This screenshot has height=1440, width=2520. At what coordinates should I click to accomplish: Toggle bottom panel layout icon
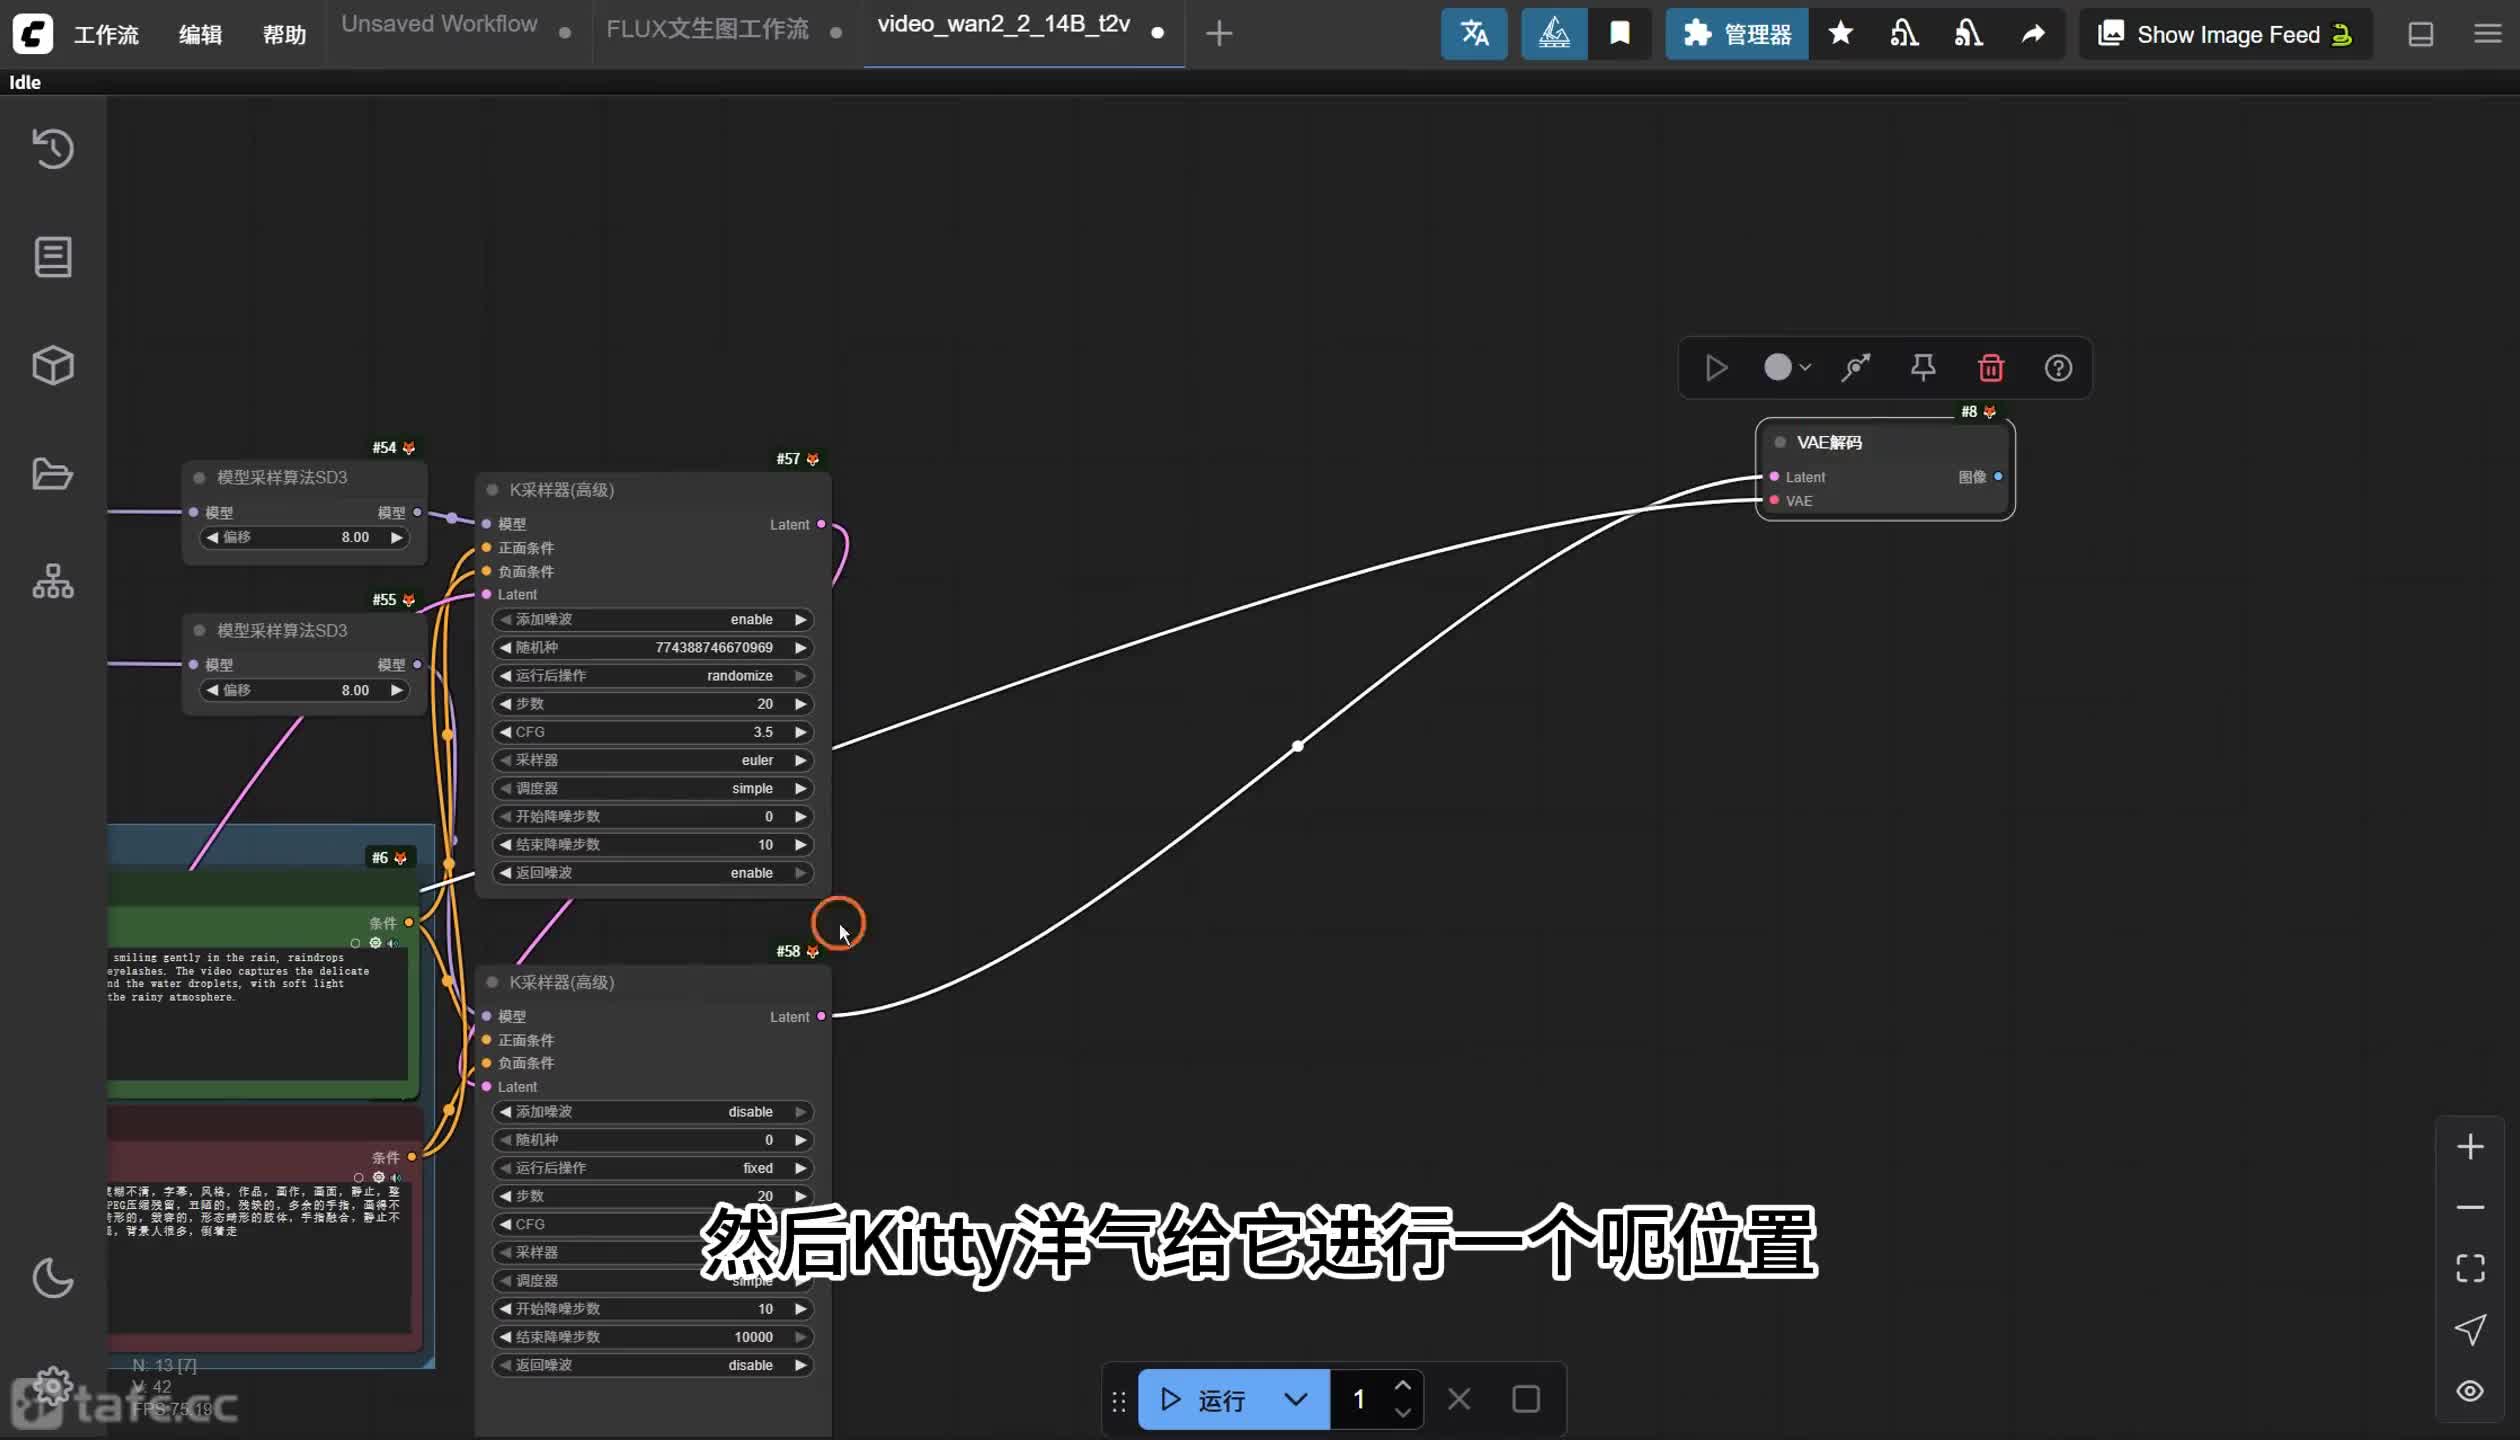(x=2421, y=34)
